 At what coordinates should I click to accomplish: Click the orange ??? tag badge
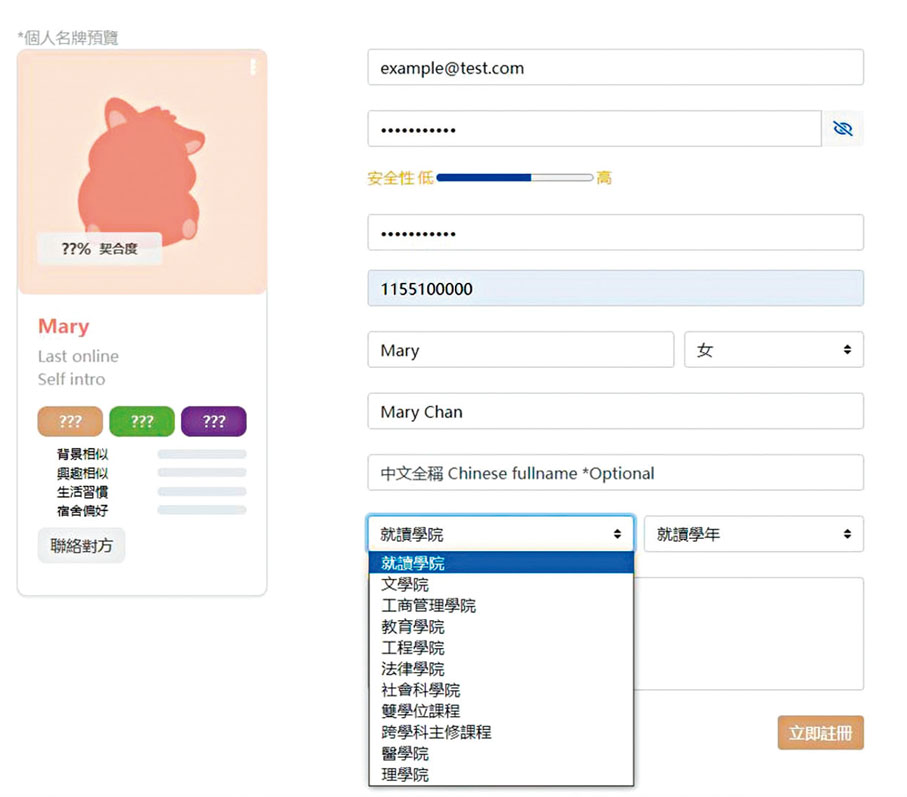point(69,421)
